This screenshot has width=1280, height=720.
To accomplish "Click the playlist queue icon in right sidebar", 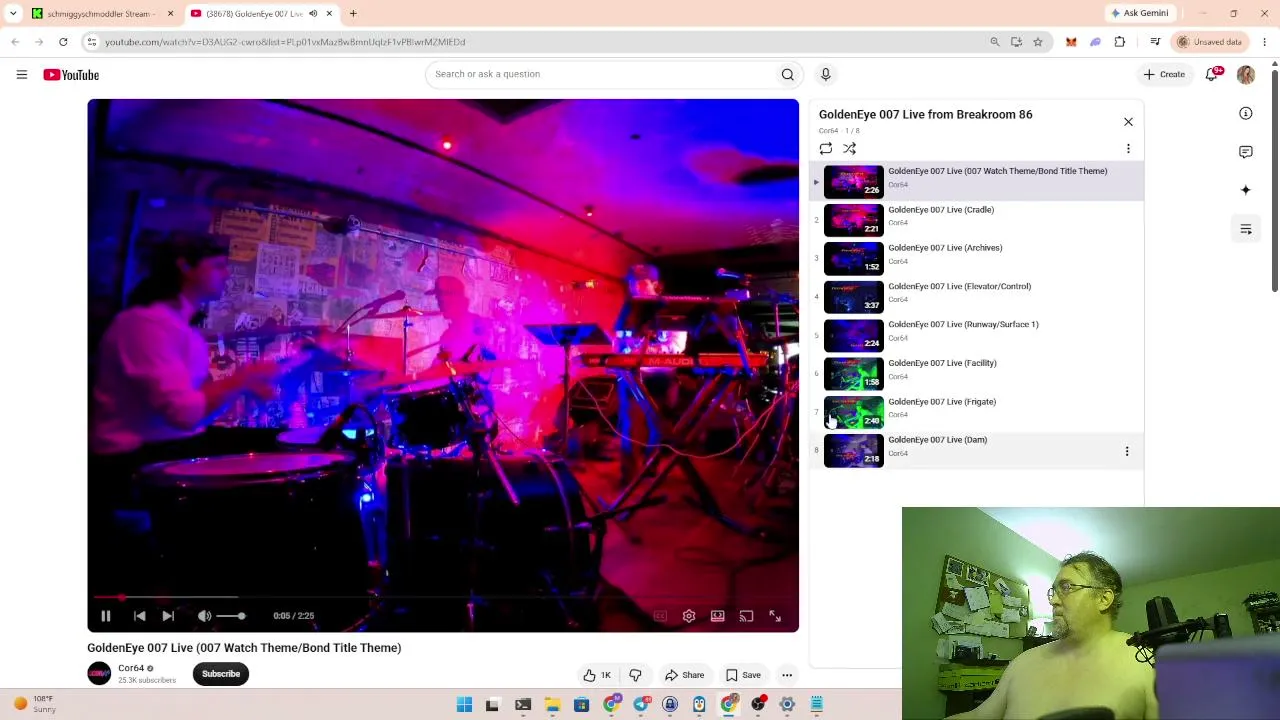I will coord(1246,229).
